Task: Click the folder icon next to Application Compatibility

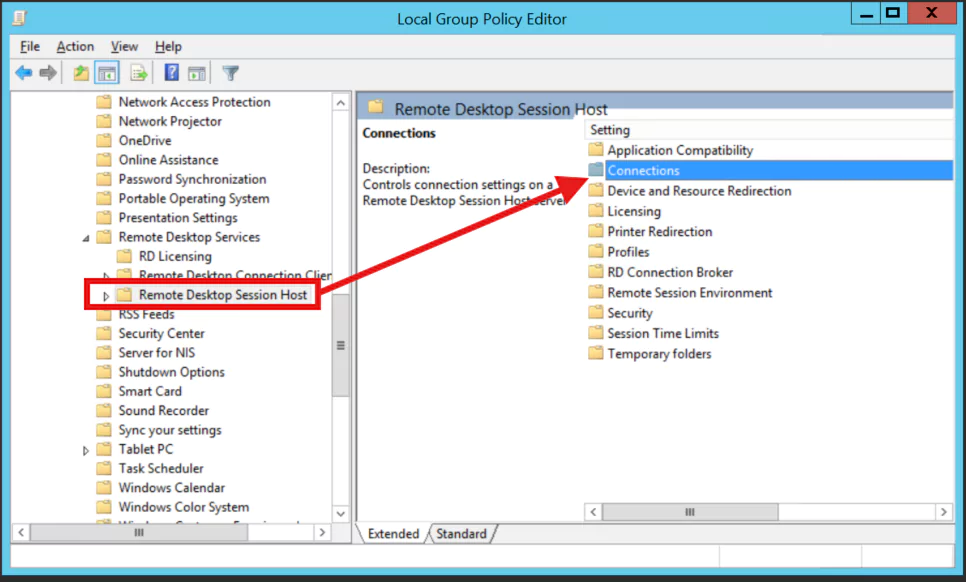Action: pyautogui.click(x=595, y=150)
